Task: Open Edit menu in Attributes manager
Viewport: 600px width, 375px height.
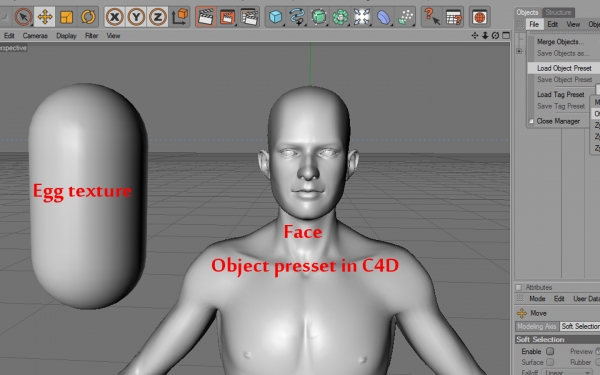Action: pos(559,298)
